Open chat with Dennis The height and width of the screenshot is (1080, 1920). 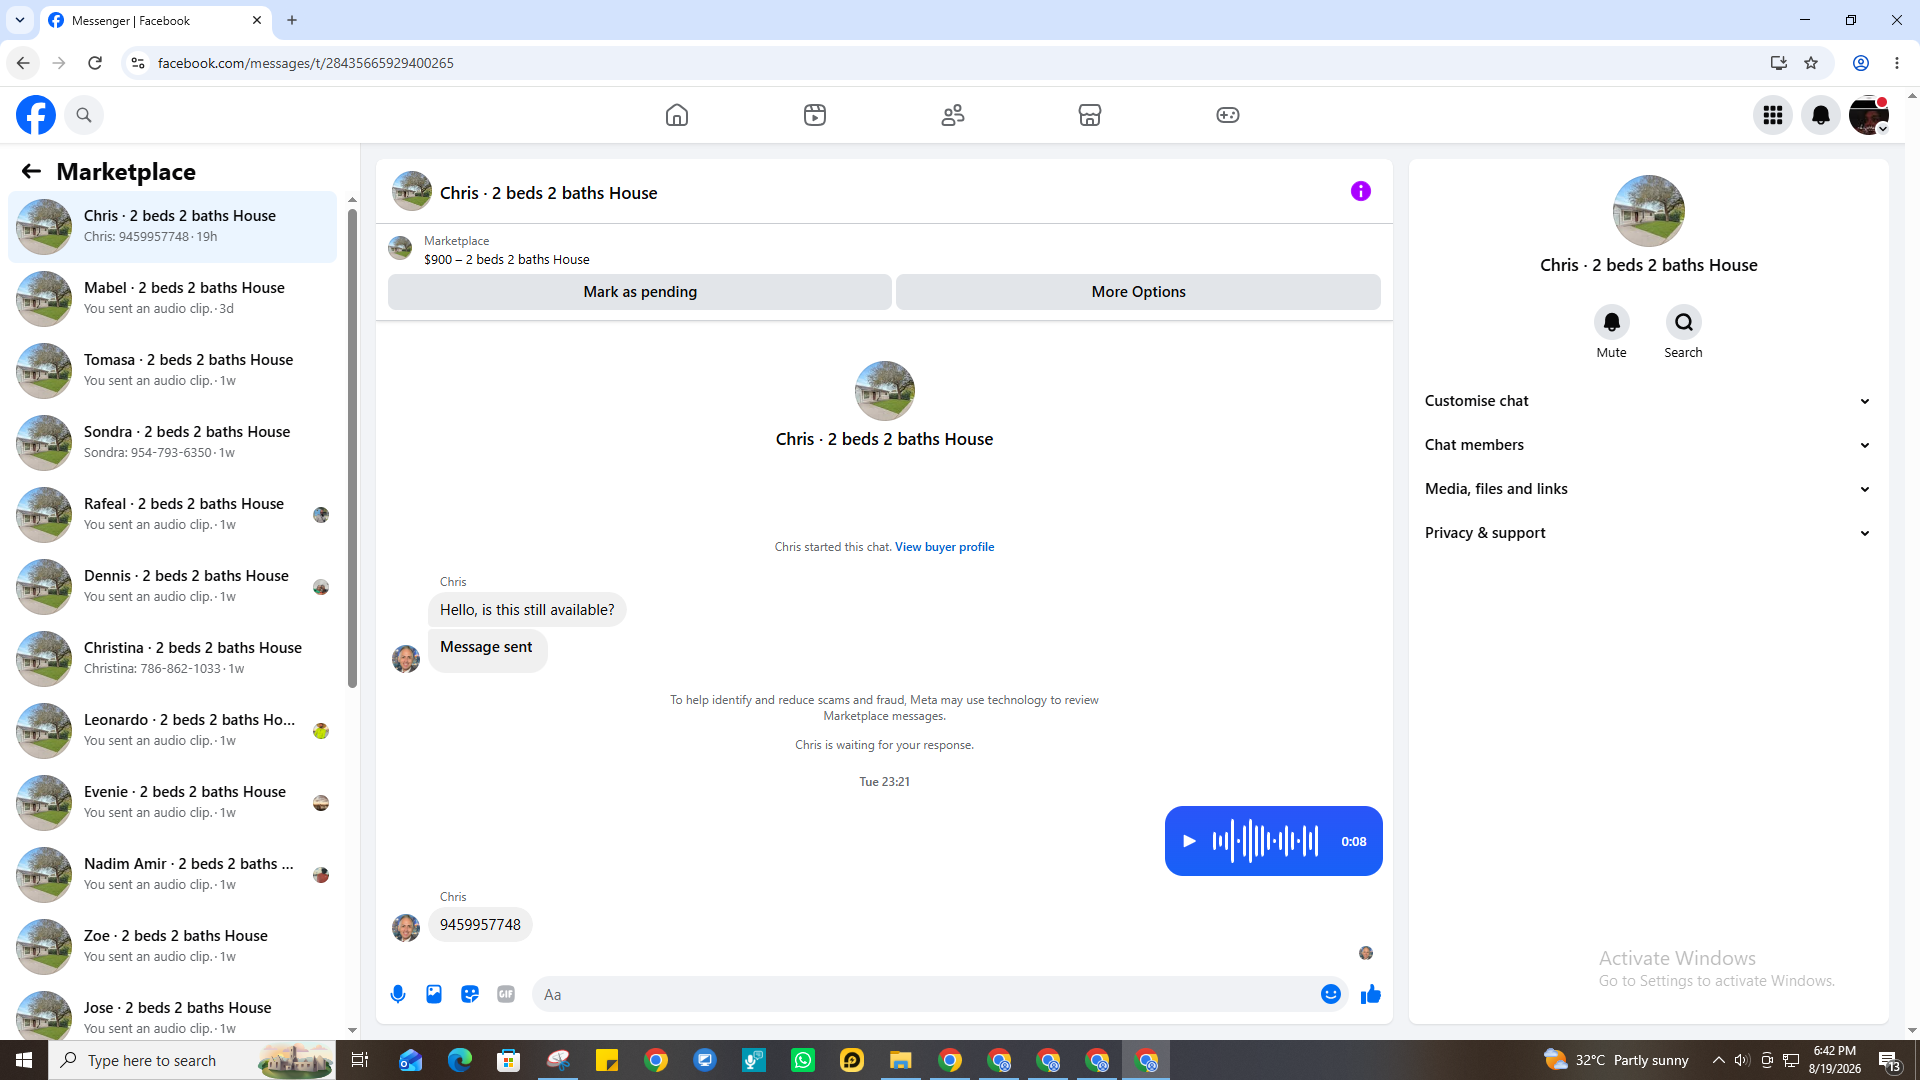click(172, 587)
